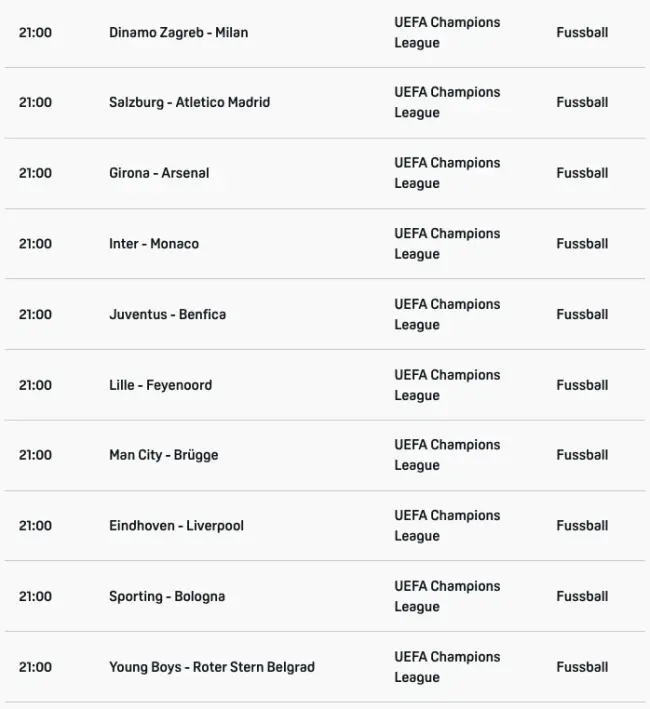
Task: Select Fussball beside Young Boys - Roter Stern Belgrad
Action: (582, 667)
